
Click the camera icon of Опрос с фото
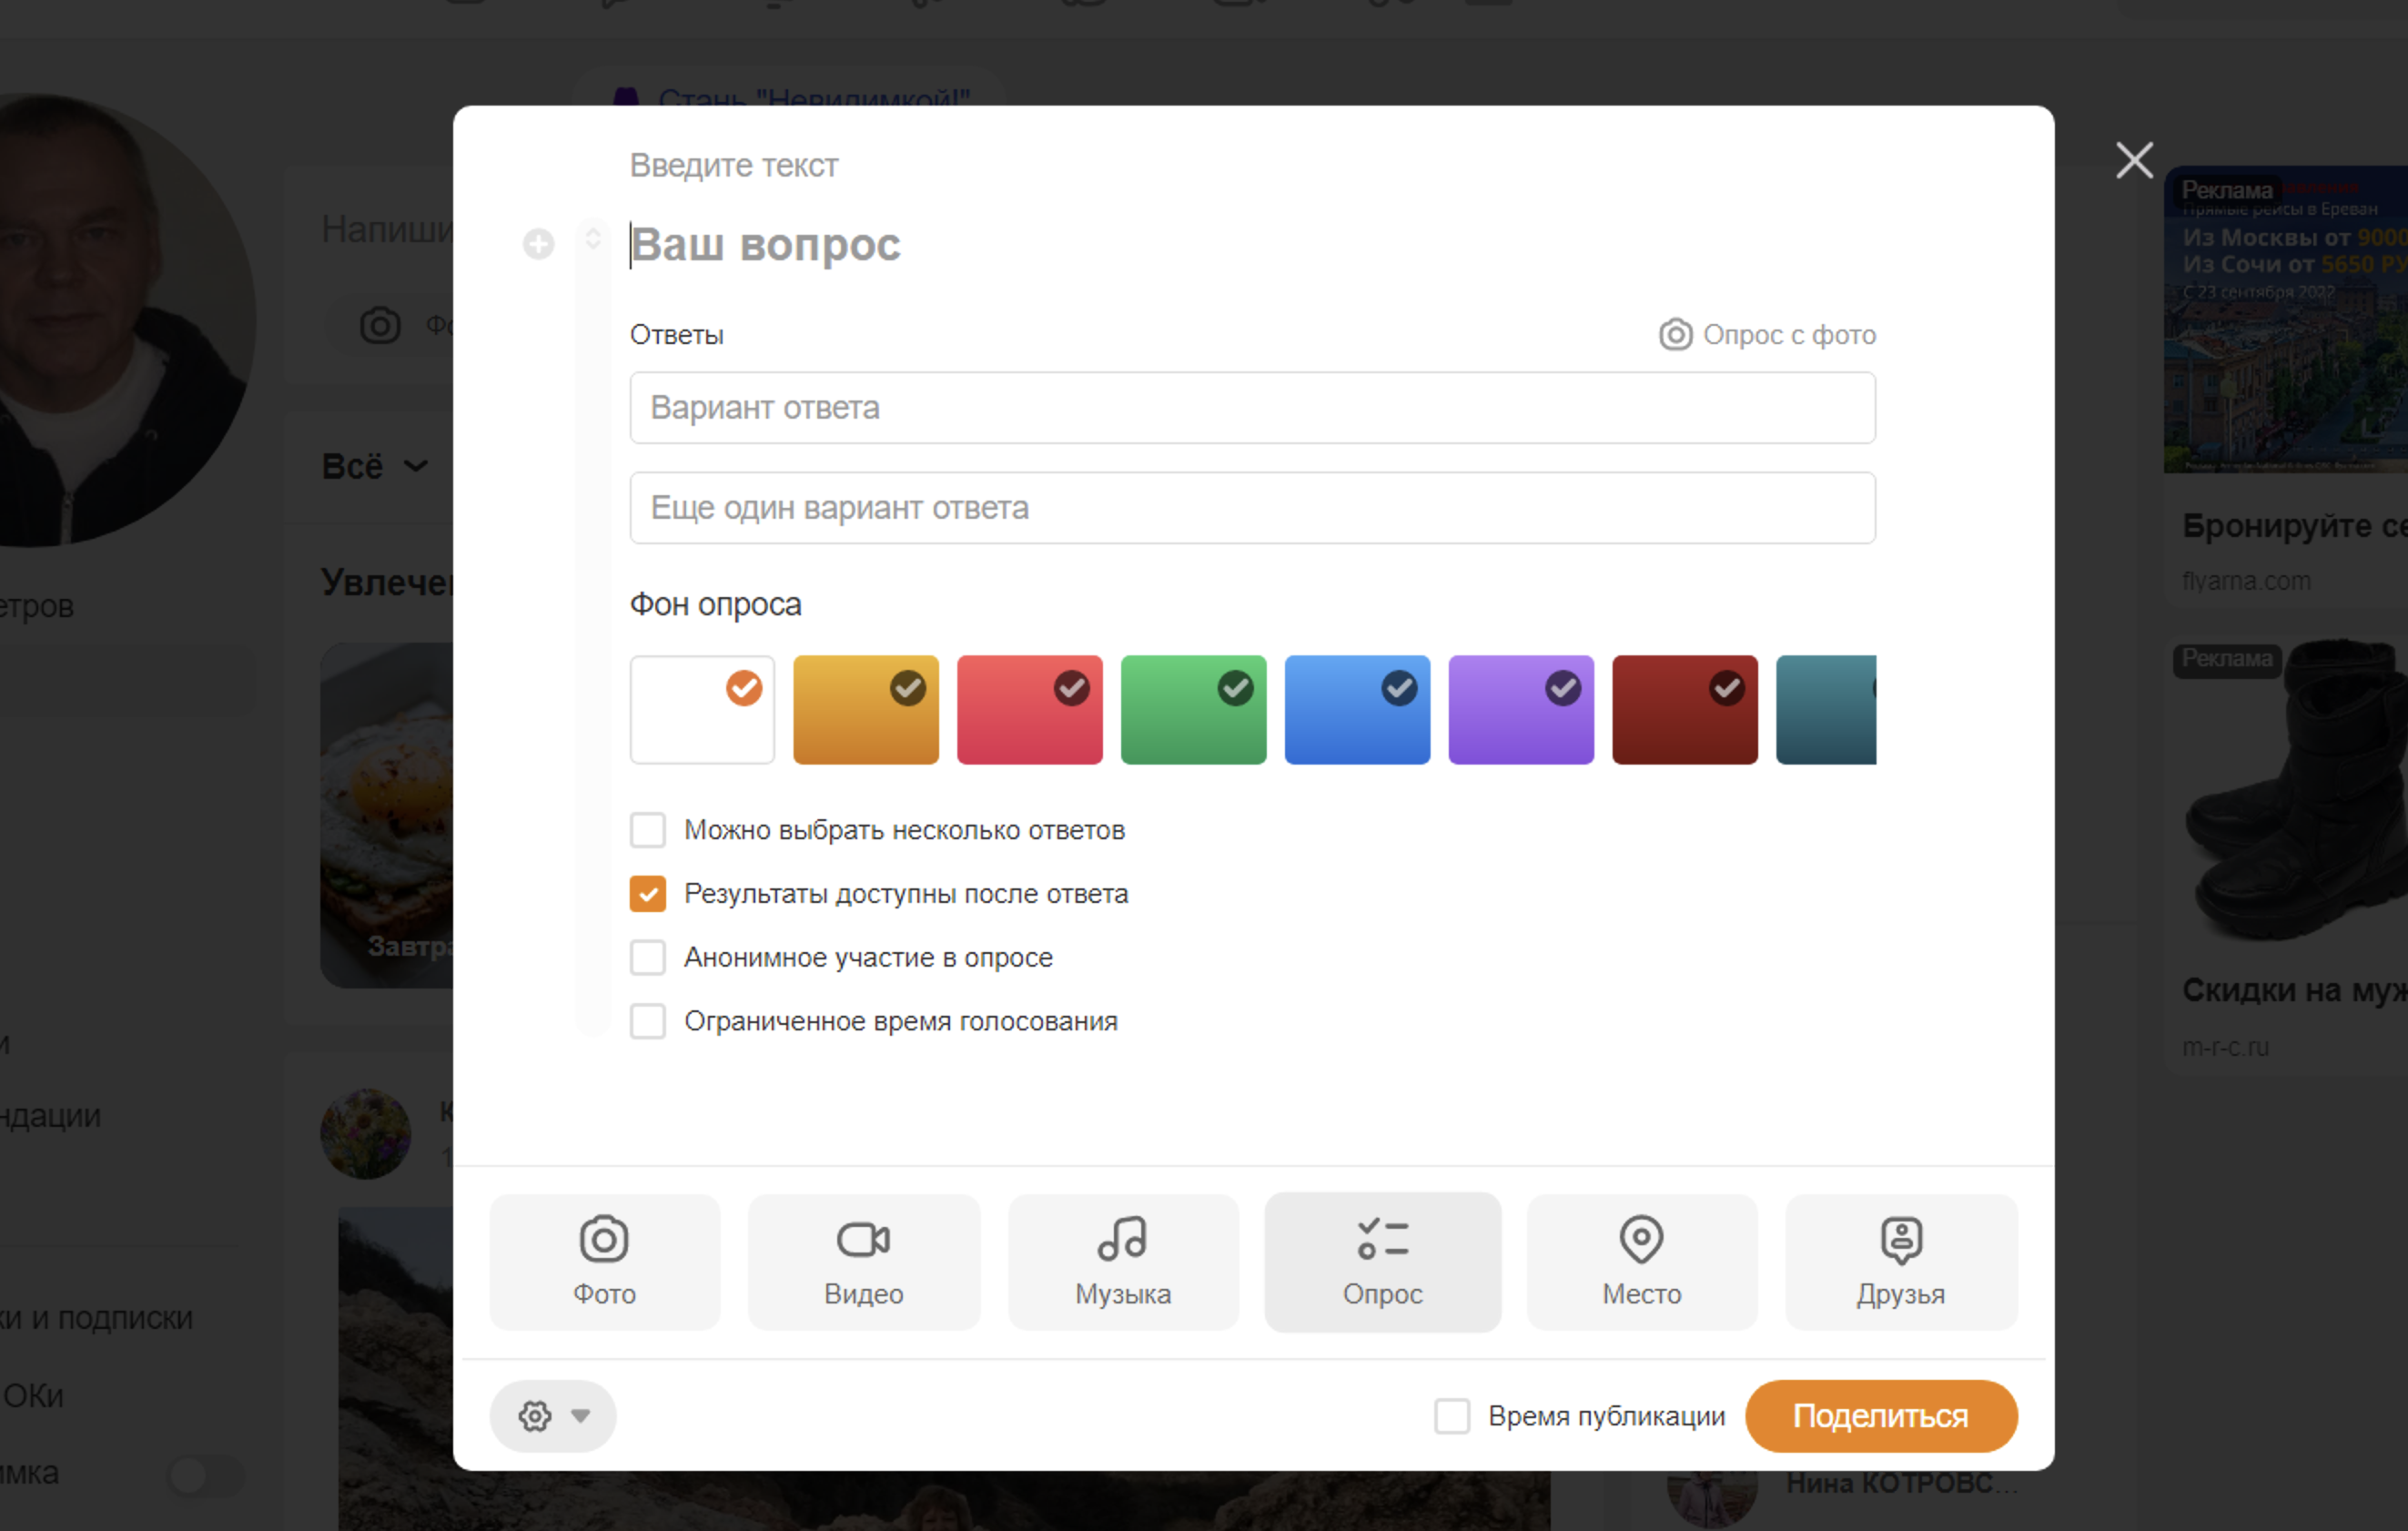[1675, 334]
